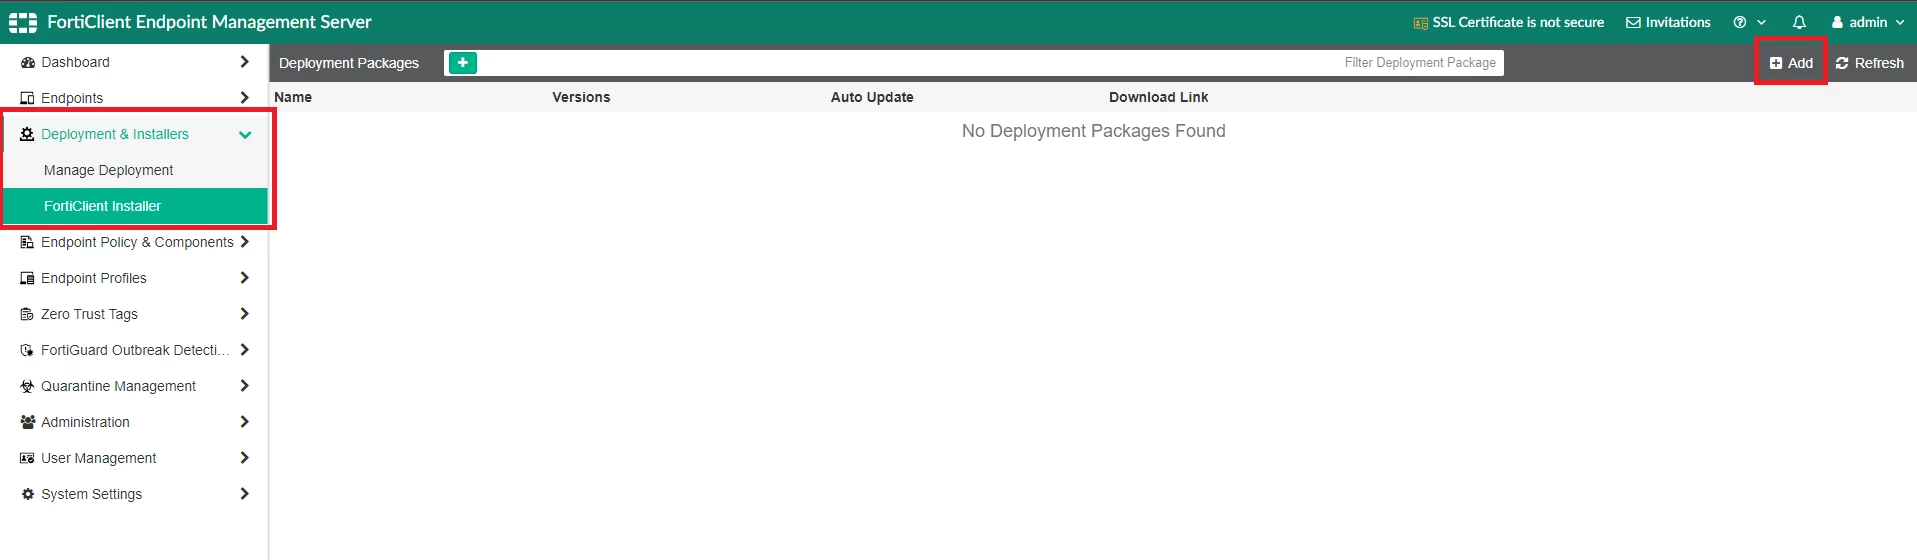Viewport: 1917px width, 560px height.
Task: Expand the Endpoints chevron
Action: pos(244,98)
